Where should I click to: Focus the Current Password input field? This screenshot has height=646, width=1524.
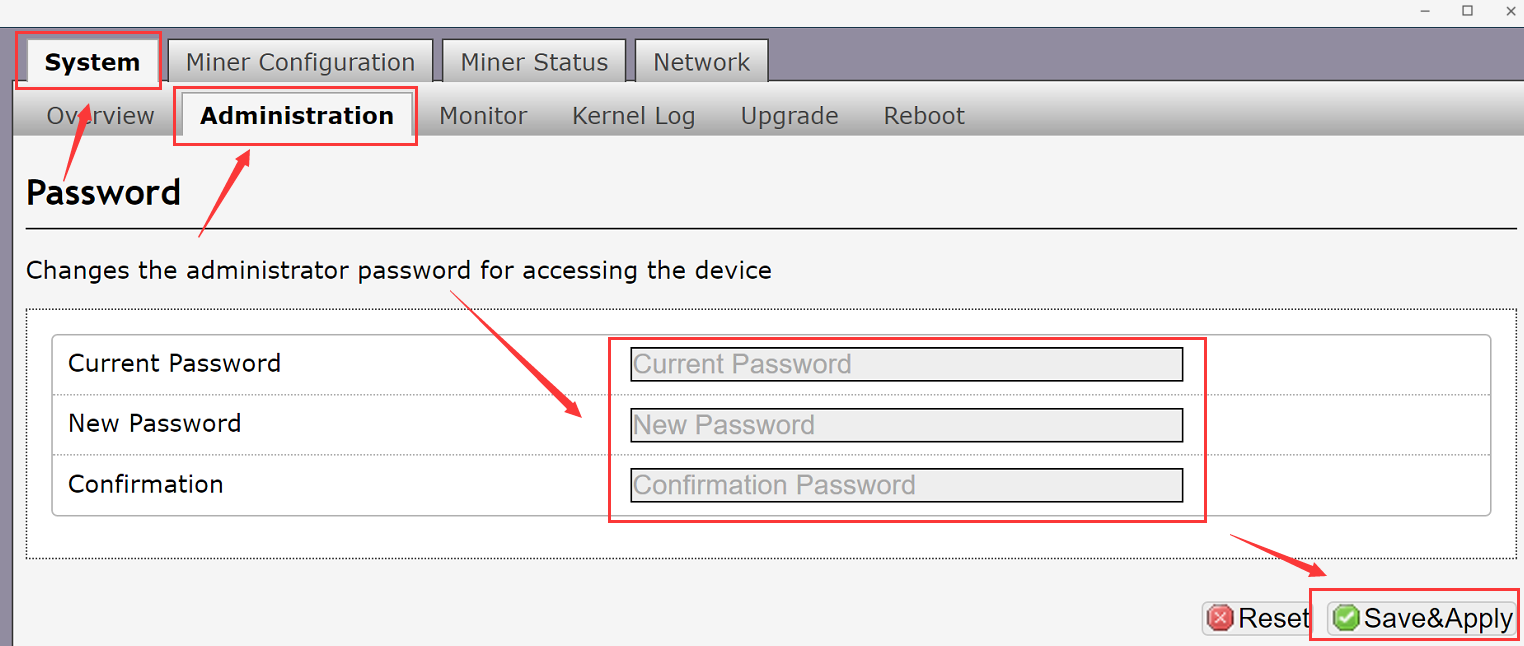coord(905,364)
